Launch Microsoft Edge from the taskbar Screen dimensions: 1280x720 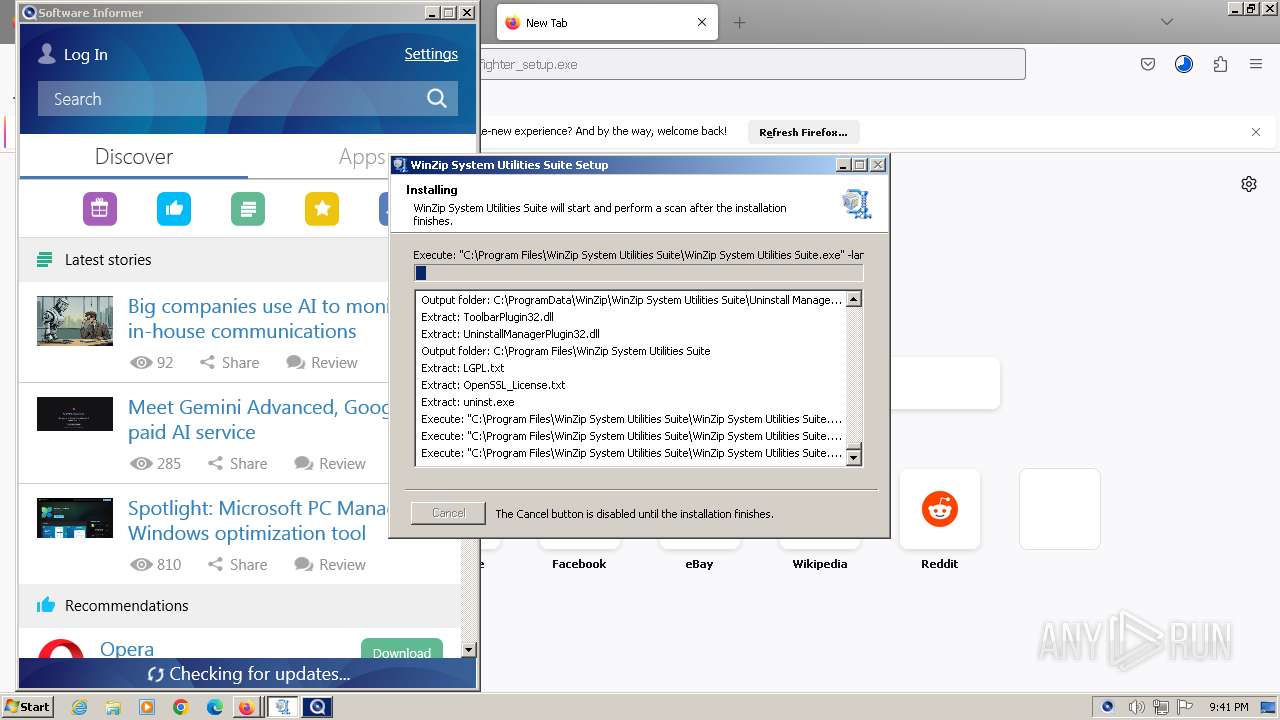[x=214, y=707]
